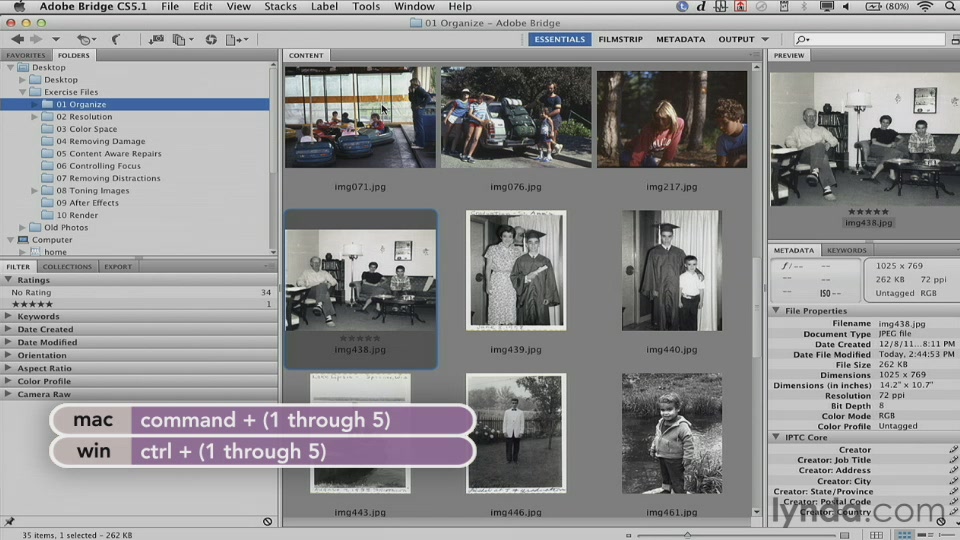Select thumbnail img071.jpg
The image size is (960, 540).
pos(360,118)
